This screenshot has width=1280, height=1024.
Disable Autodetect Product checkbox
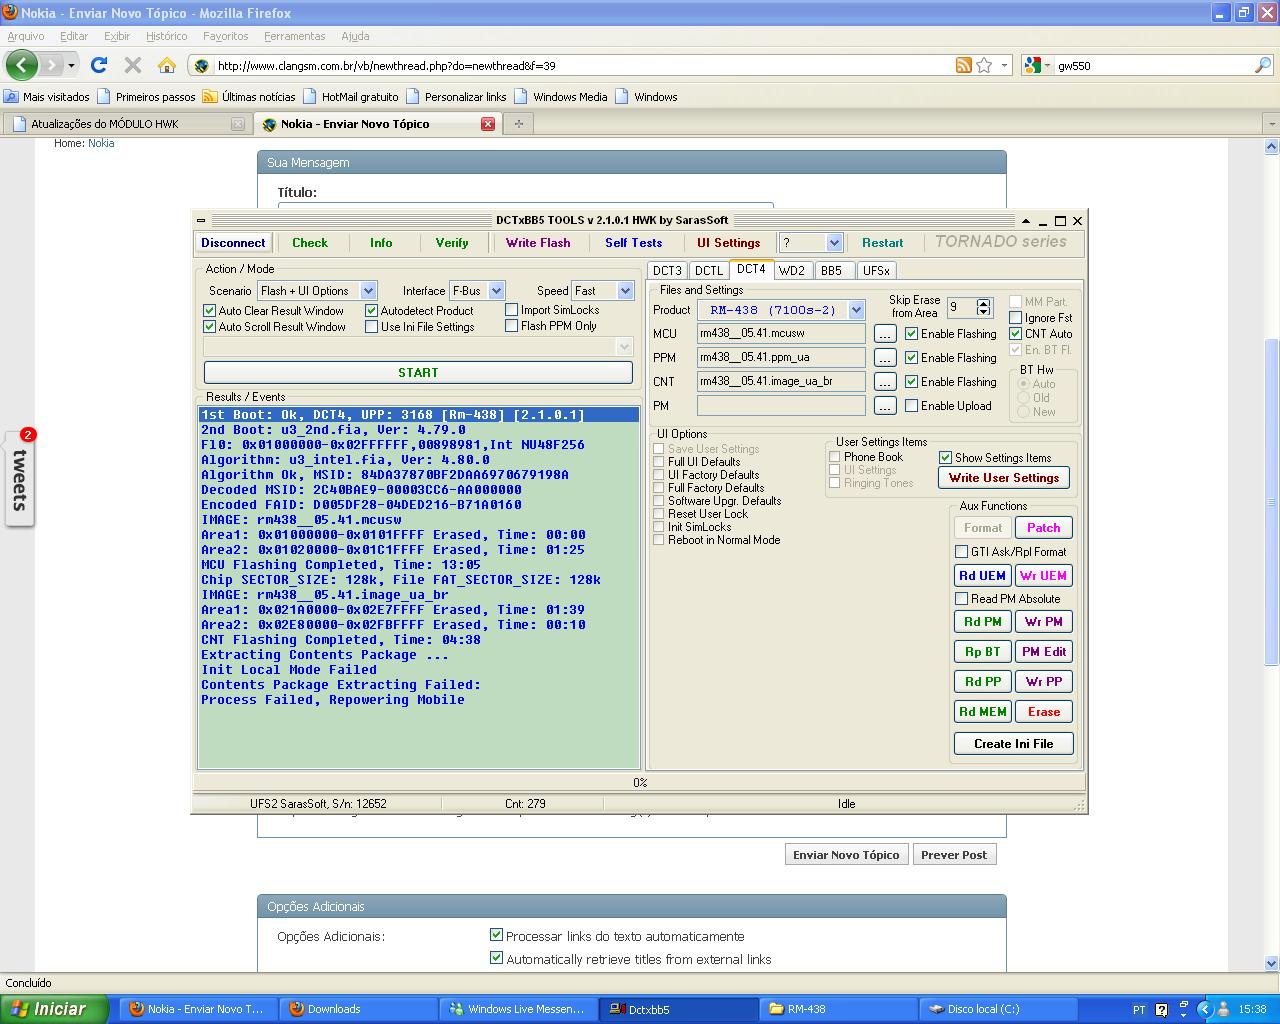372,311
